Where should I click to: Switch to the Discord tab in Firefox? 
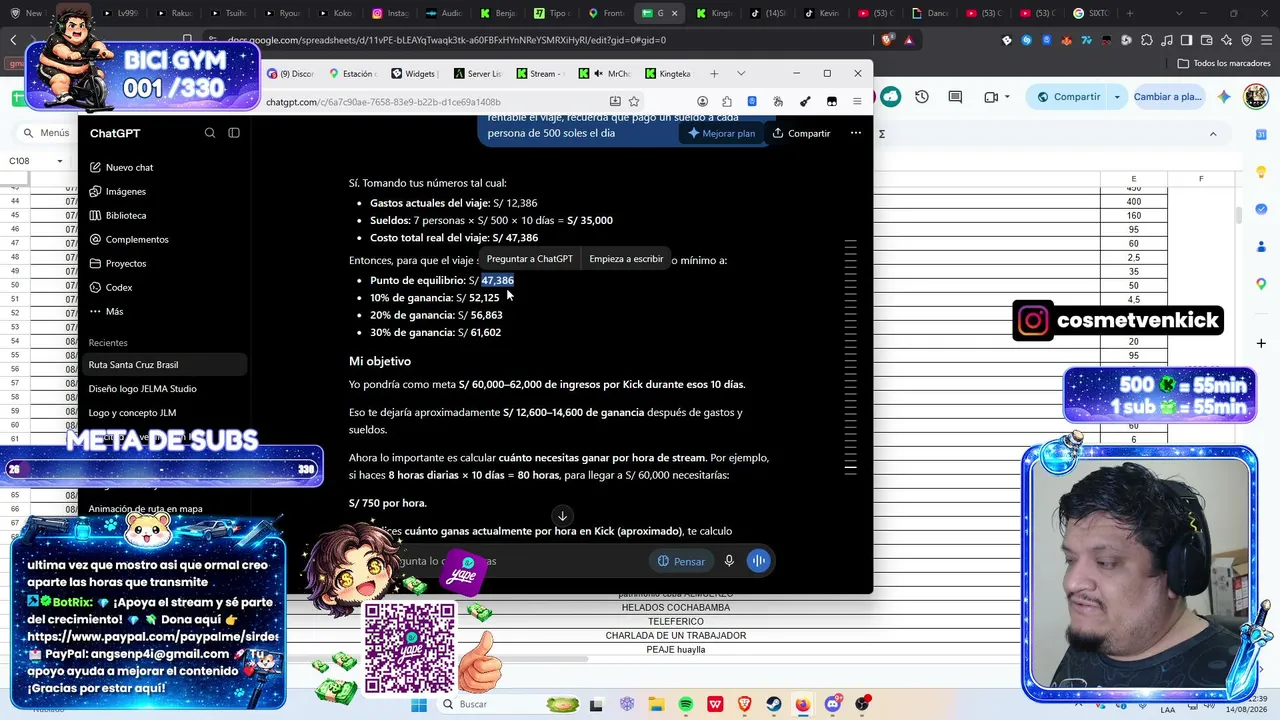tap(290, 73)
